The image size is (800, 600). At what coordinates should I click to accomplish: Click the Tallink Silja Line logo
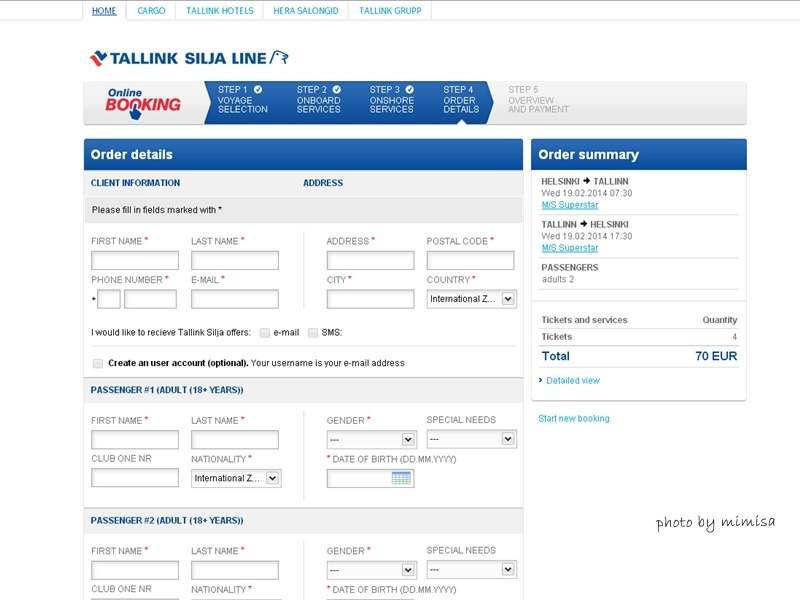(x=189, y=58)
